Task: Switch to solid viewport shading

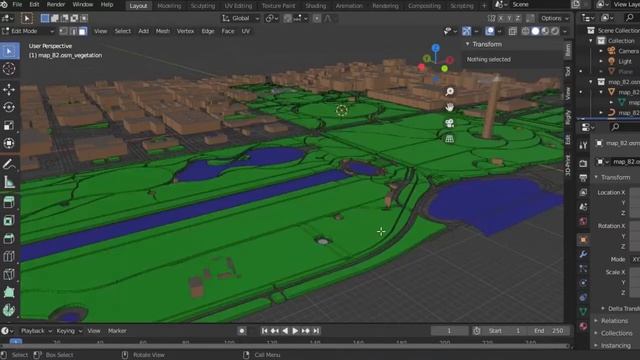Action: coord(535,31)
